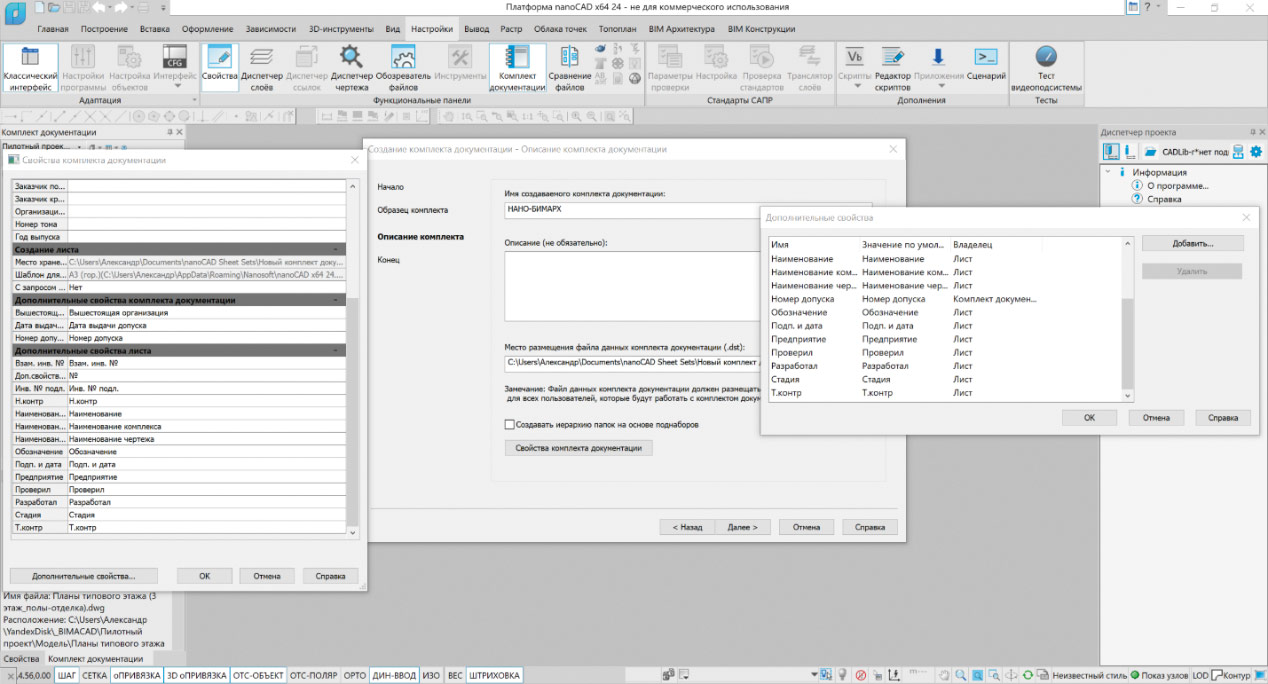Open the Облака точек ribbon tab
The height and width of the screenshot is (684, 1268).
(x=560, y=29)
